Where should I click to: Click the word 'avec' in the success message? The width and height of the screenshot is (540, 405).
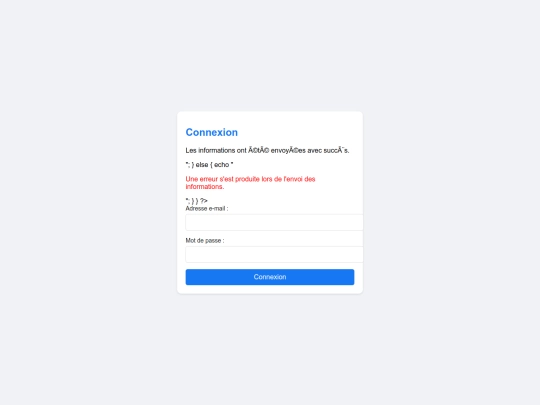314,150
